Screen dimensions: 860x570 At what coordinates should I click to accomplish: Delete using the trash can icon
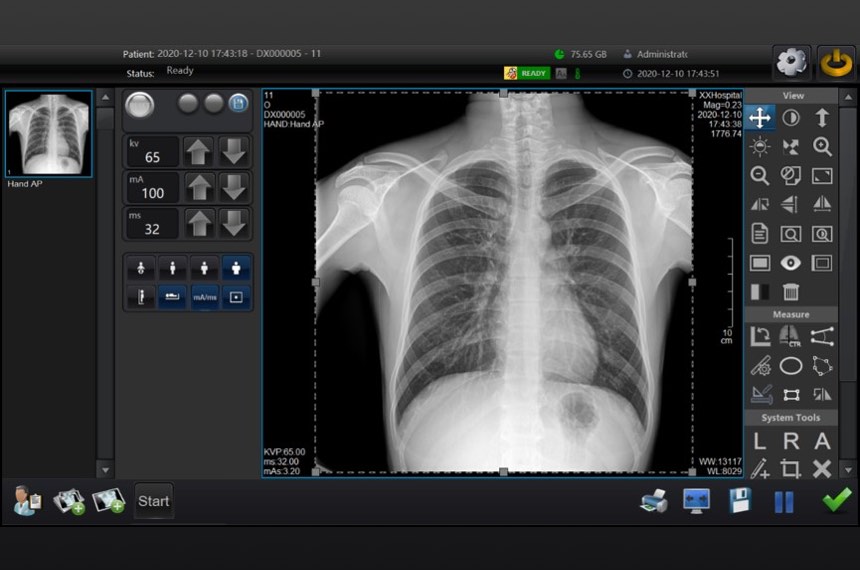(x=791, y=292)
